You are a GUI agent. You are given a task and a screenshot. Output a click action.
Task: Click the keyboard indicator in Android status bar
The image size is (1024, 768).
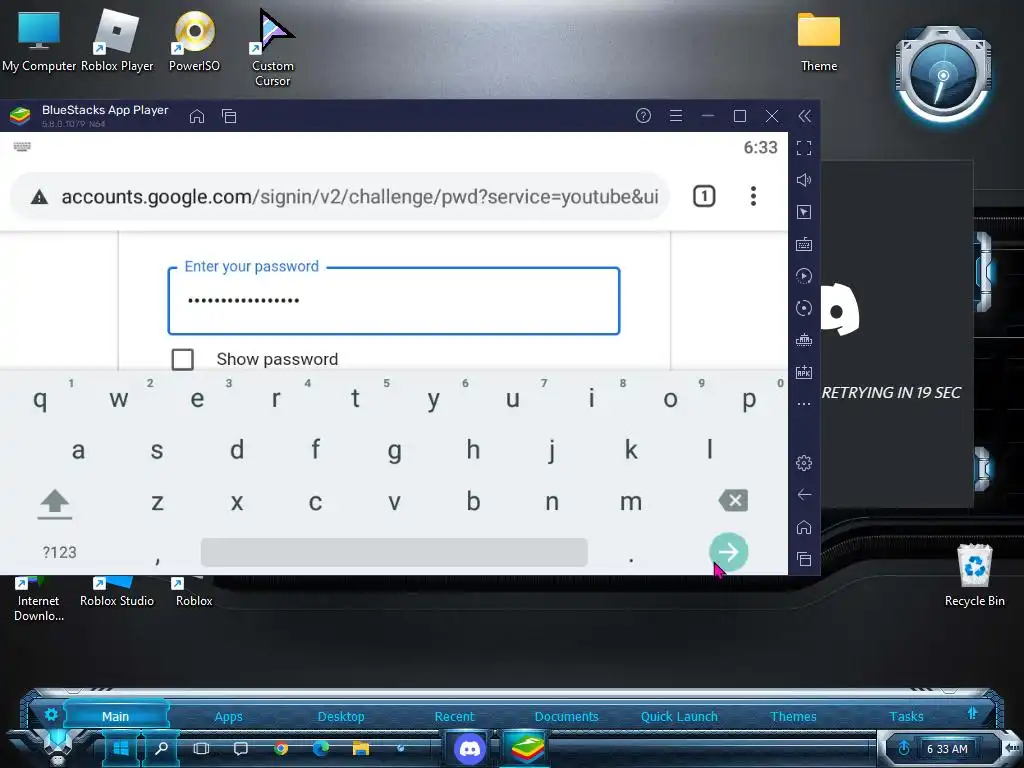tap(22, 147)
